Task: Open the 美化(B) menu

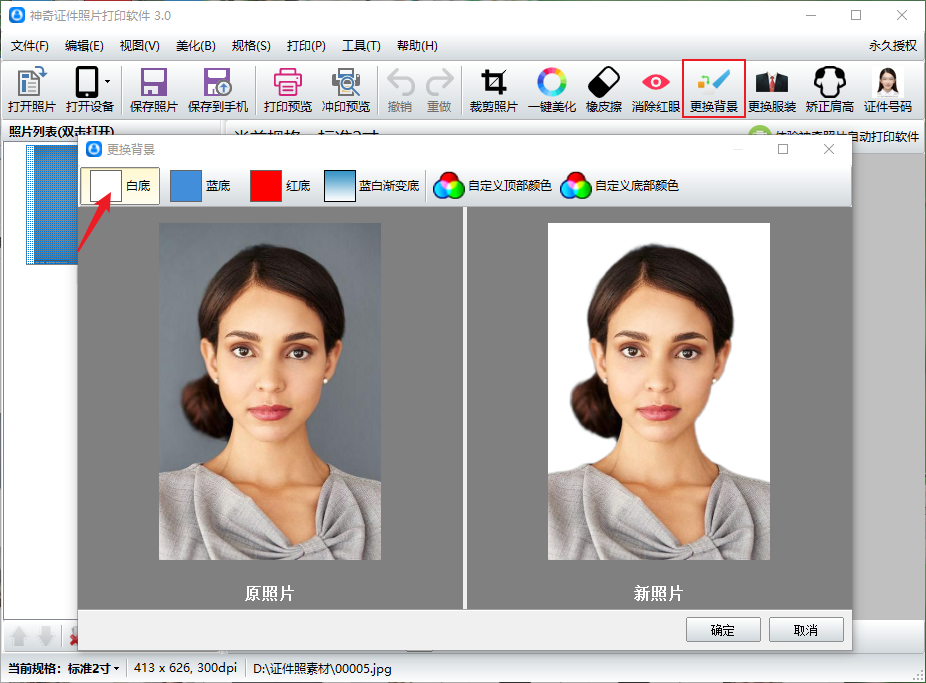Action: pyautogui.click(x=195, y=45)
